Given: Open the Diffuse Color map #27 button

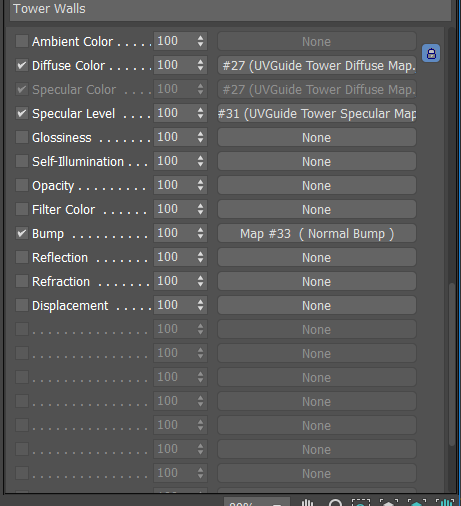Looking at the screenshot, I should click(x=317, y=65).
